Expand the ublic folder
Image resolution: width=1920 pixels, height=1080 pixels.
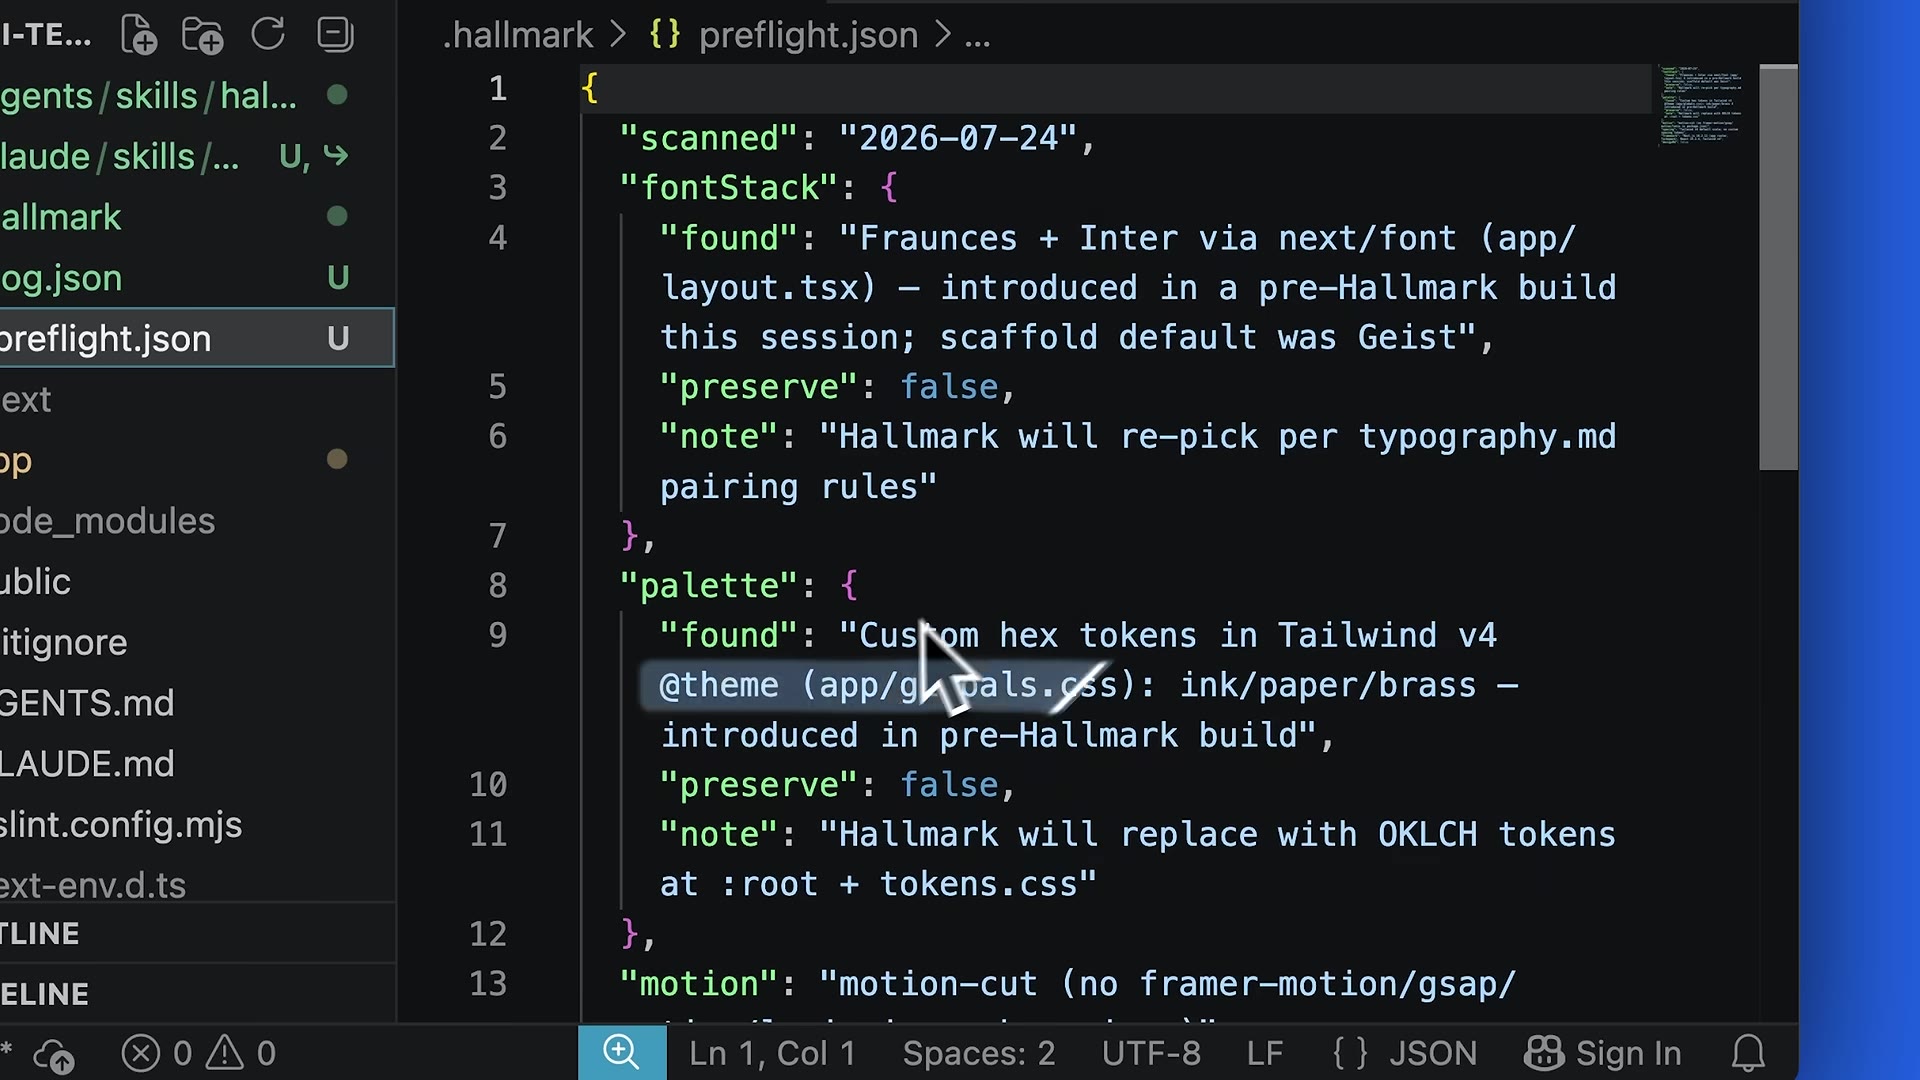197,581
